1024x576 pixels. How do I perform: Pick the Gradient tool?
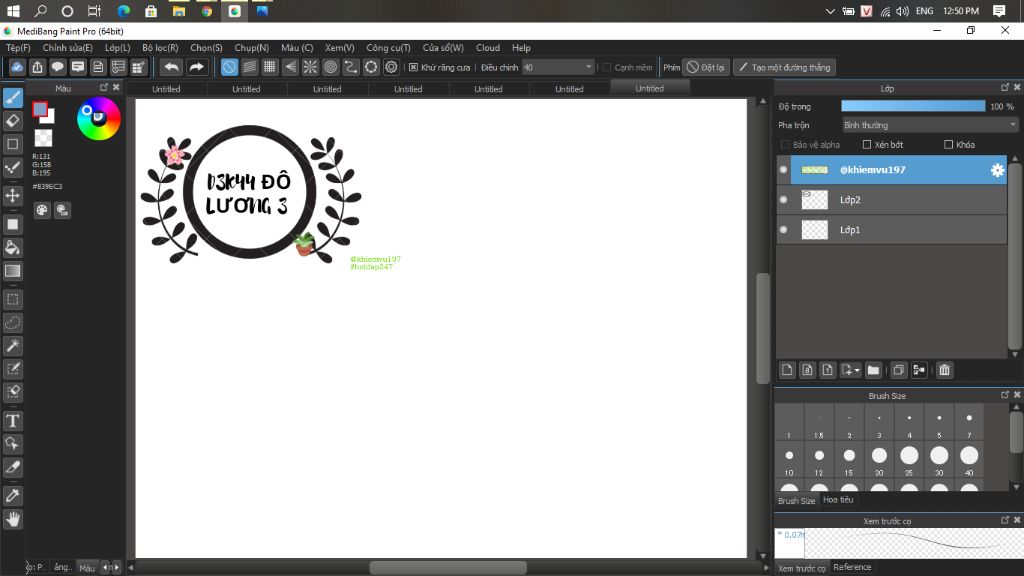tap(13, 271)
